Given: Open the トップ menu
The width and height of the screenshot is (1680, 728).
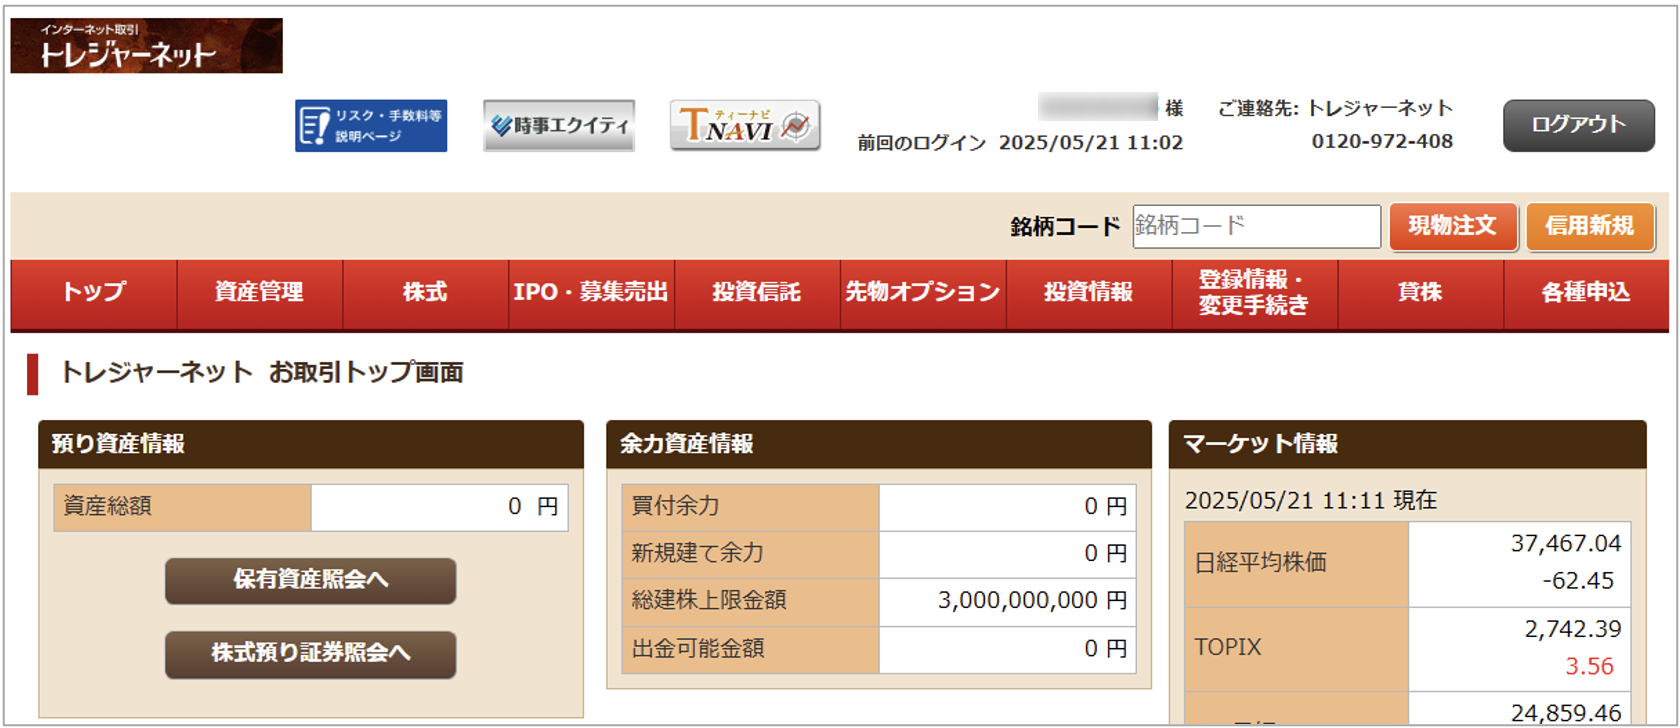Looking at the screenshot, I should tap(94, 293).
